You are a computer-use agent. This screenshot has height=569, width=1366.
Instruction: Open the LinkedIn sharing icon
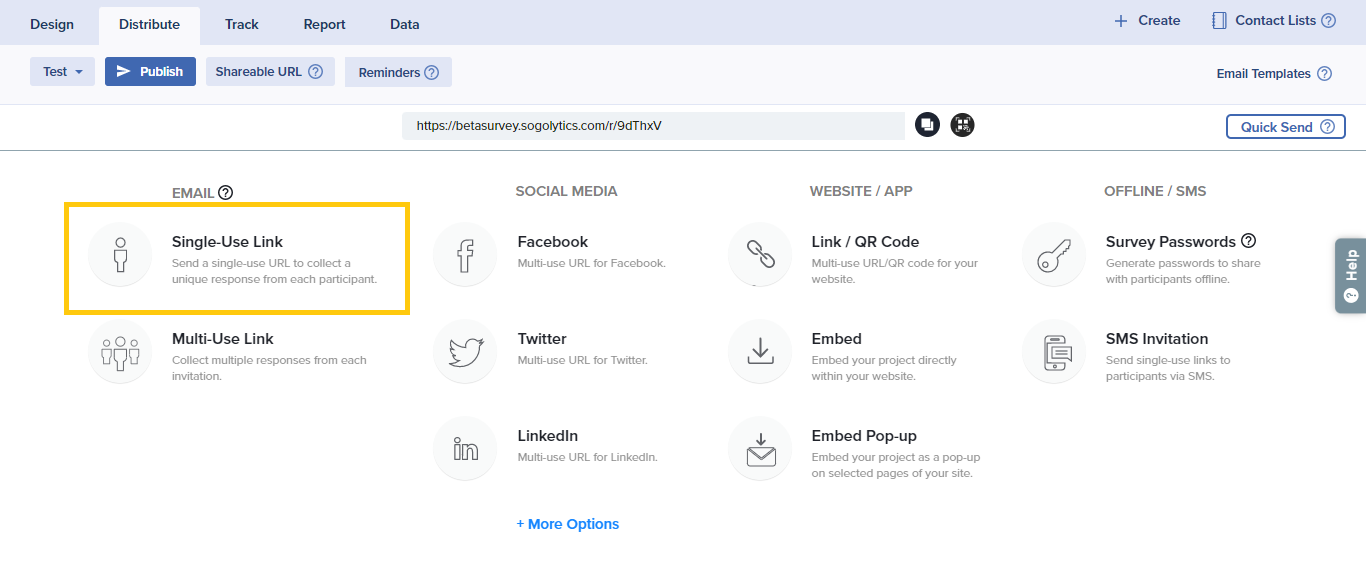[465, 448]
